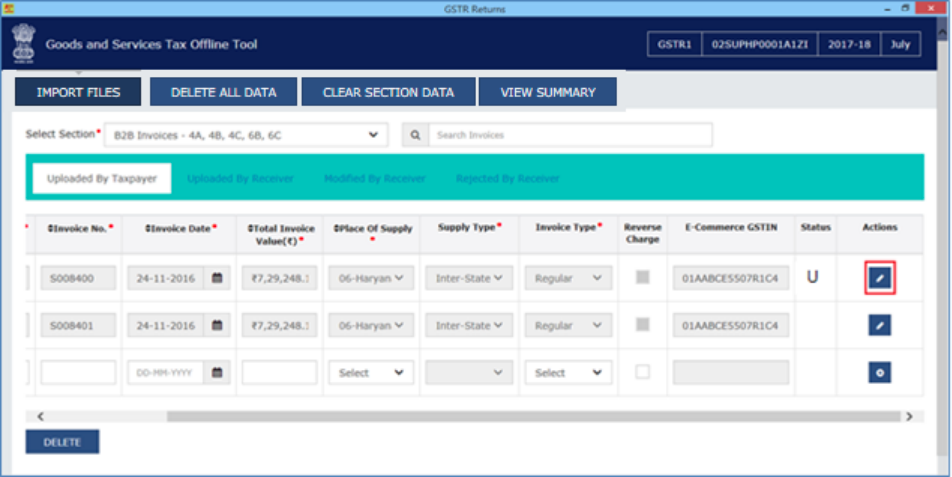The image size is (952, 477).
Task: Open the Select Section dropdown
Action: click(x=246, y=135)
